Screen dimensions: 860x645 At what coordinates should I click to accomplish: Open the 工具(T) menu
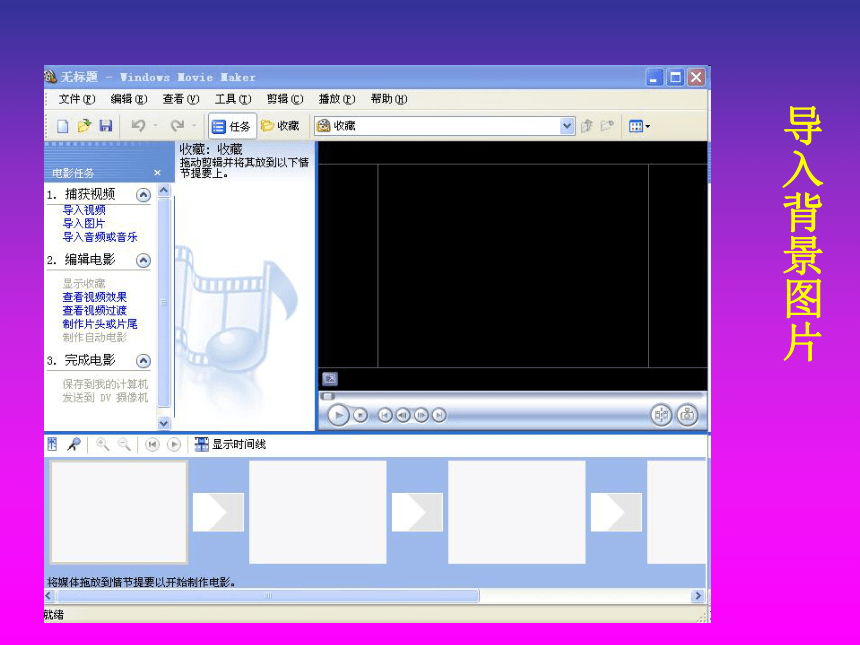tap(233, 99)
